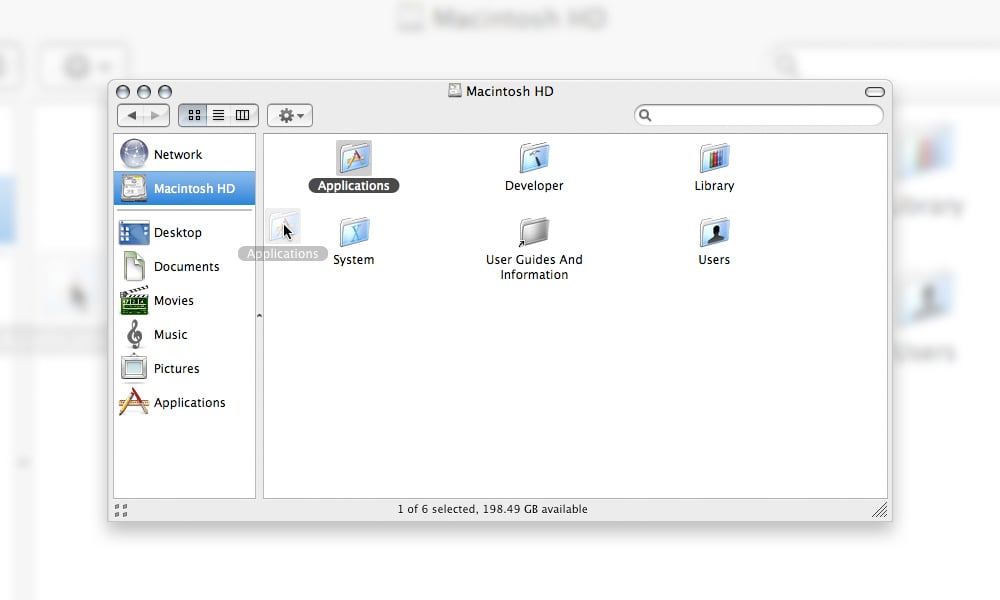Close the Macintosh HD window
This screenshot has width=1000, height=600.
tap(123, 92)
